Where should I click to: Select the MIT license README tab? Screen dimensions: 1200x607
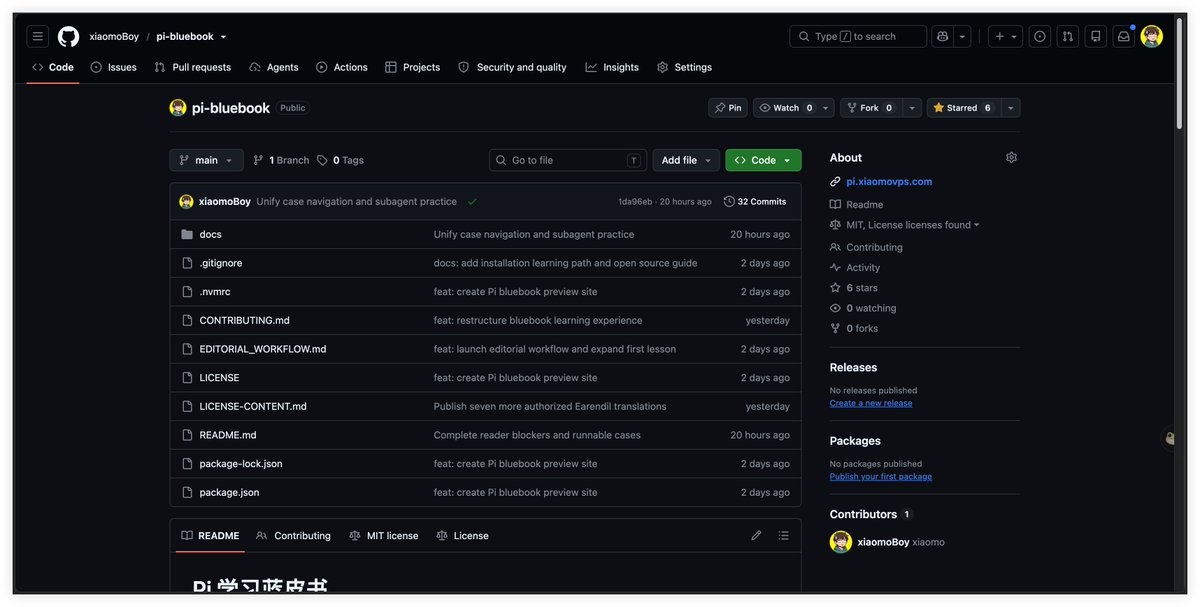[384, 536]
